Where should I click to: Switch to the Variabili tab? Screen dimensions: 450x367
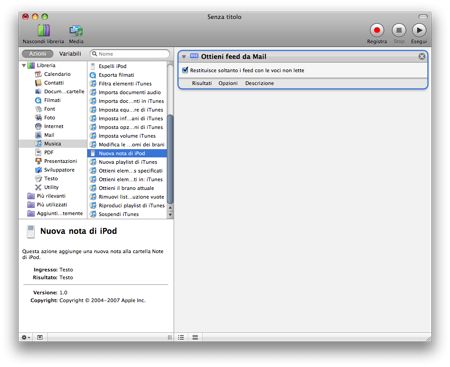coord(70,54)
